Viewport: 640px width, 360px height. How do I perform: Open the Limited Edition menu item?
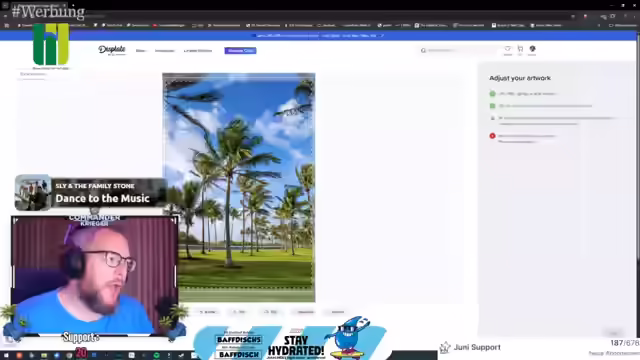pos(198,51)
